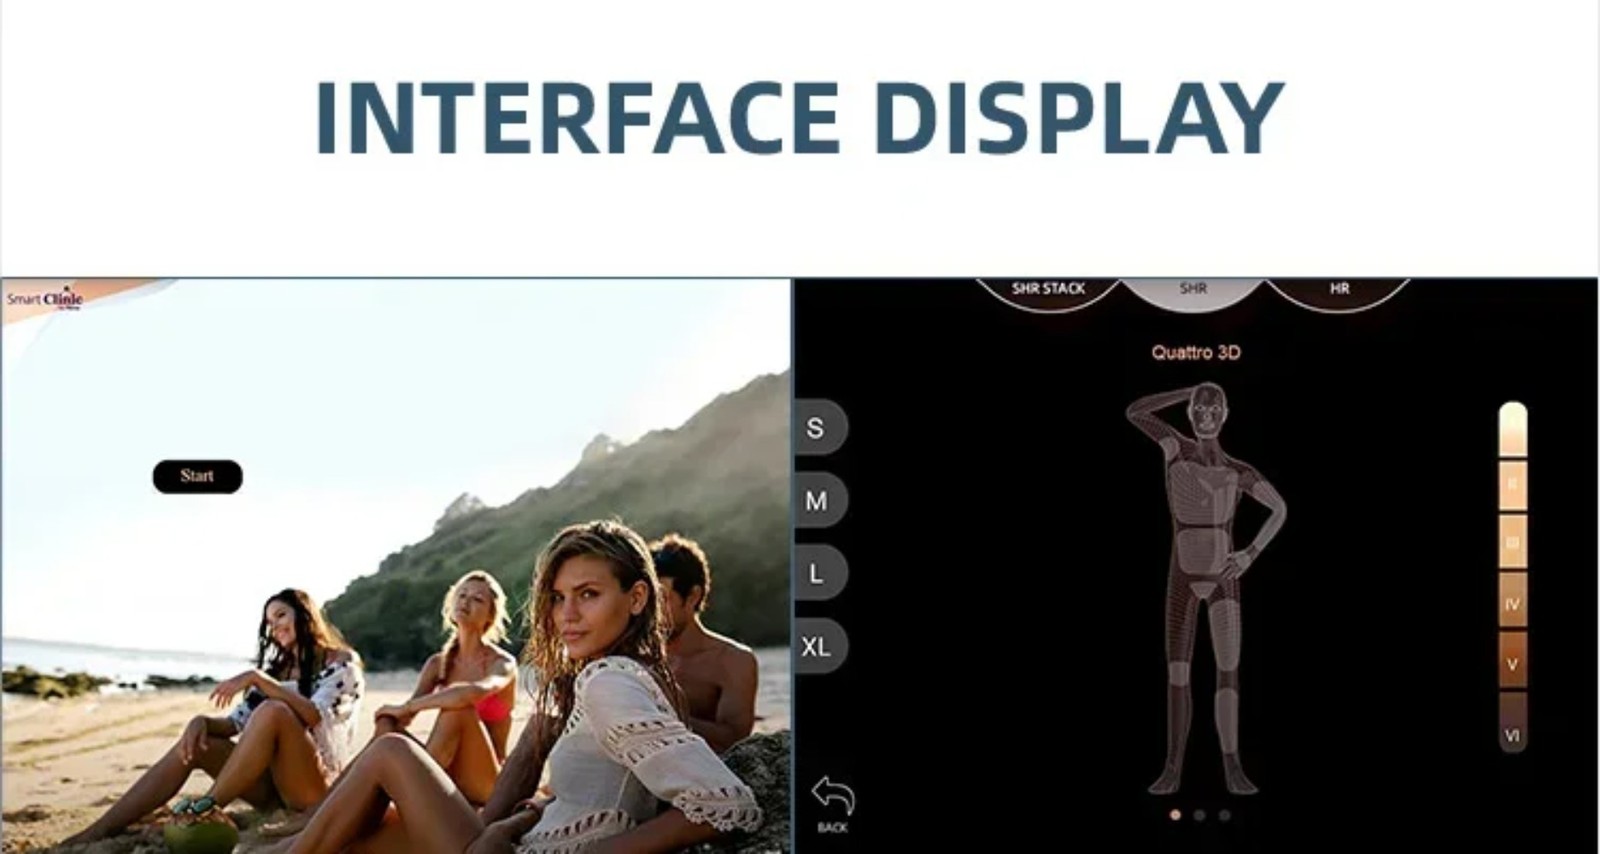Tap the head of the 3D body model

1209,411
